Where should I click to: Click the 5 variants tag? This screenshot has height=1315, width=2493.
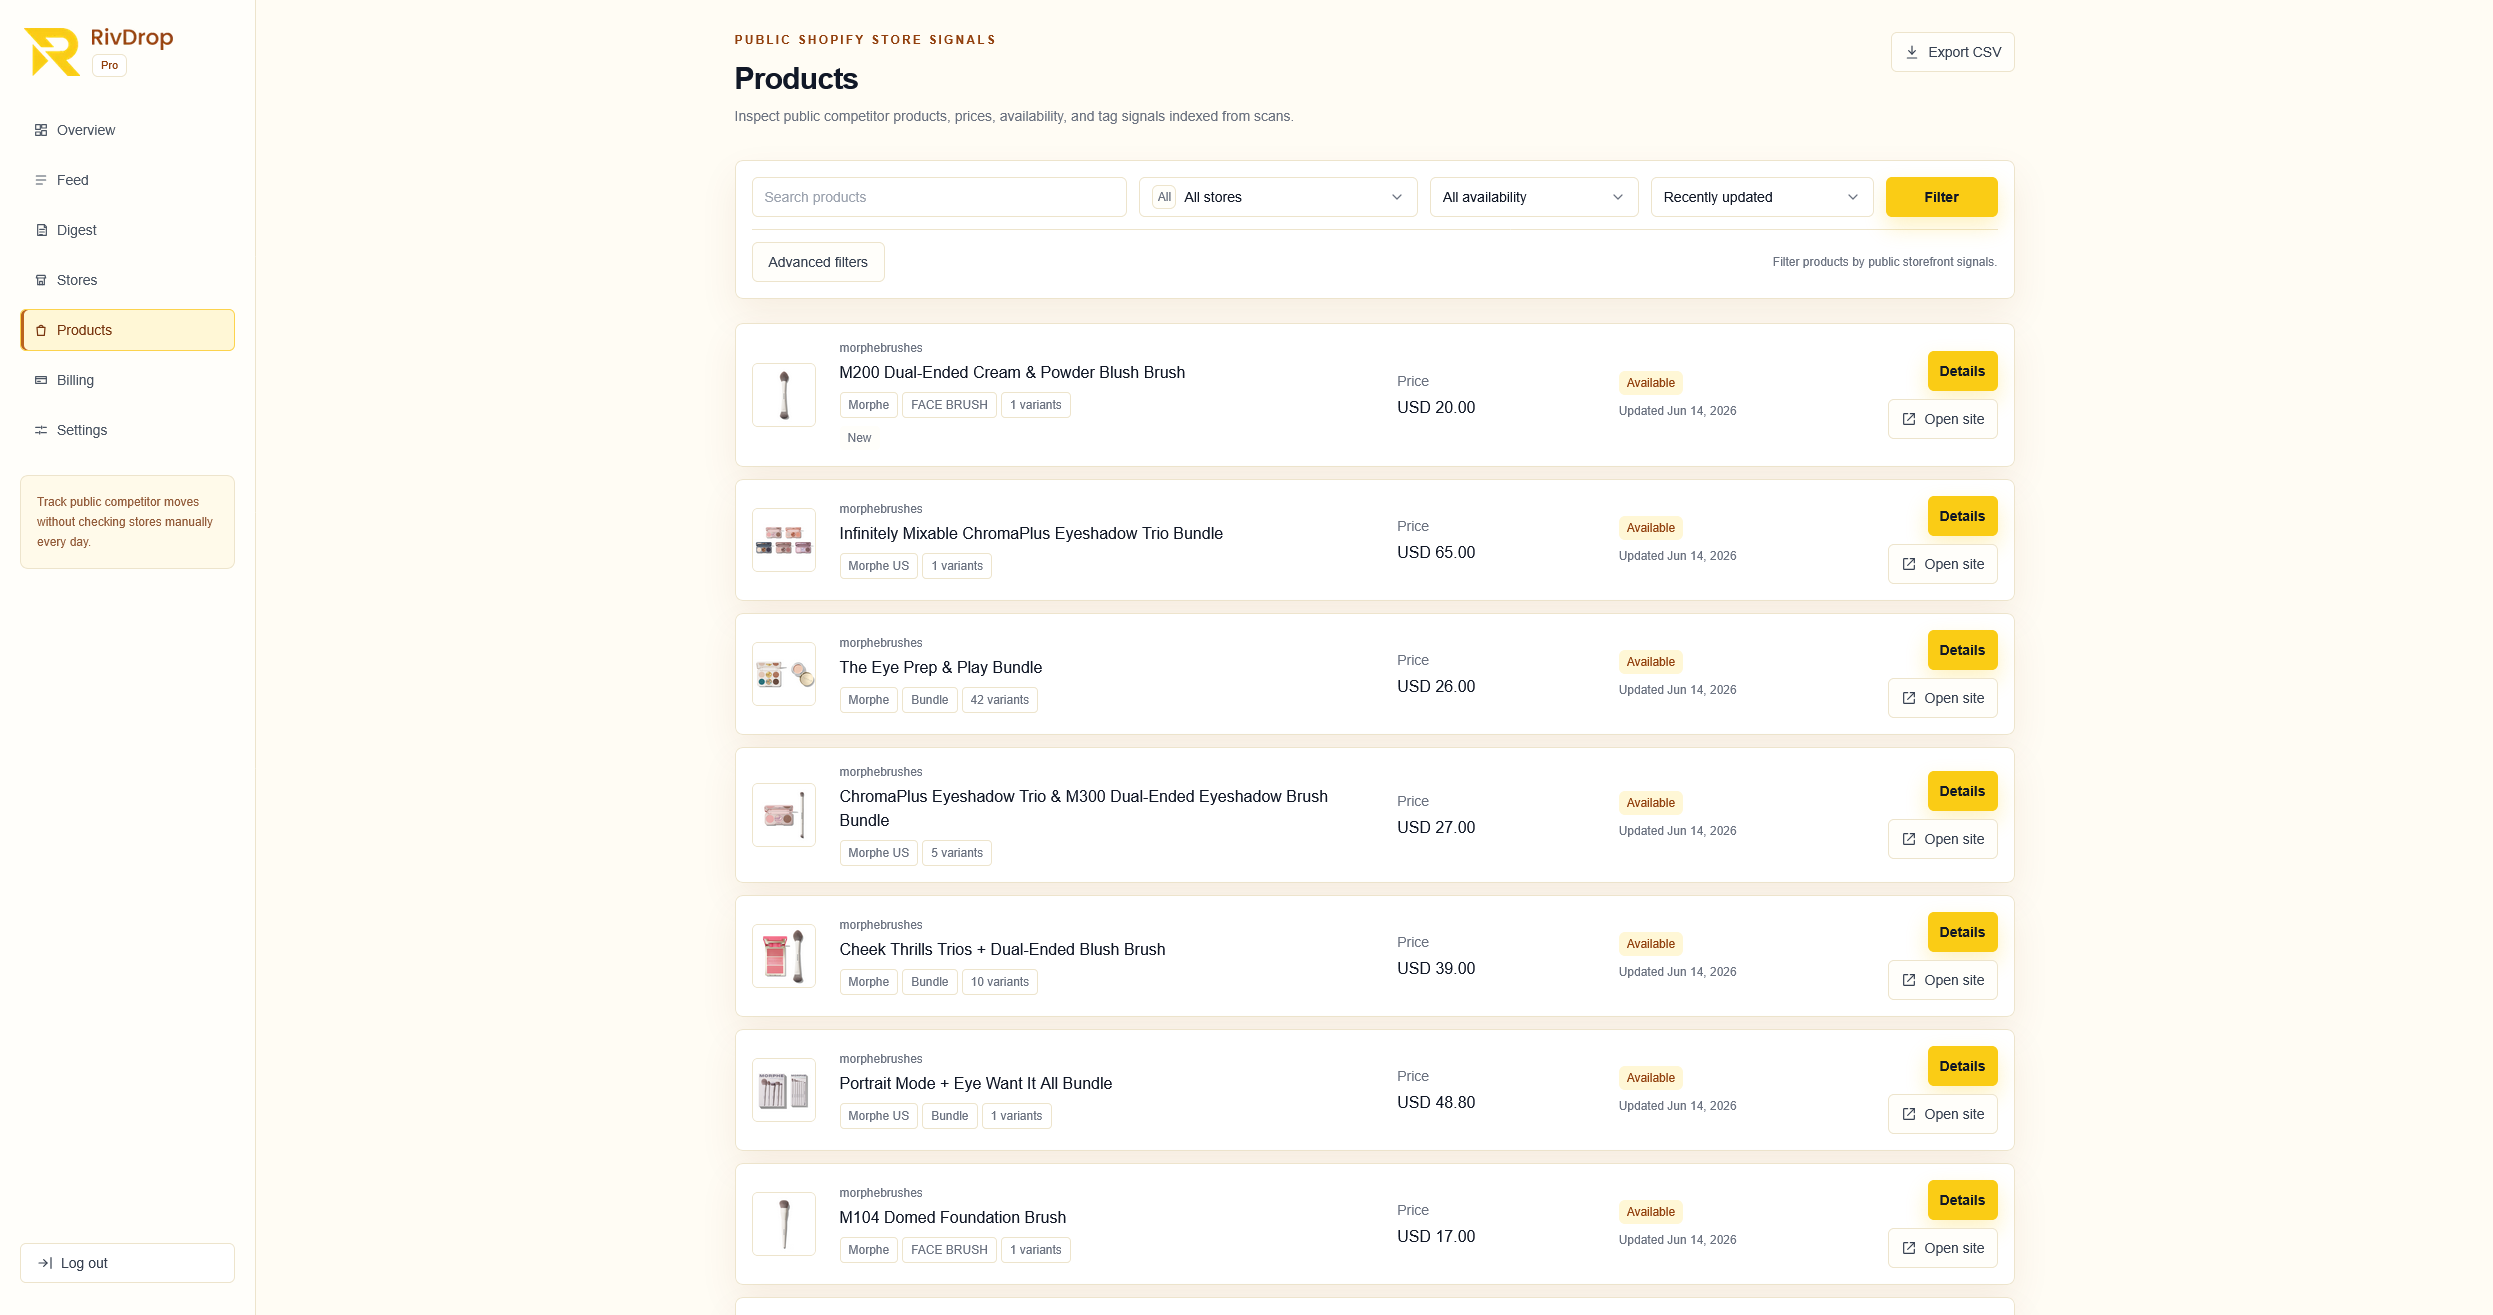point(957,853)
